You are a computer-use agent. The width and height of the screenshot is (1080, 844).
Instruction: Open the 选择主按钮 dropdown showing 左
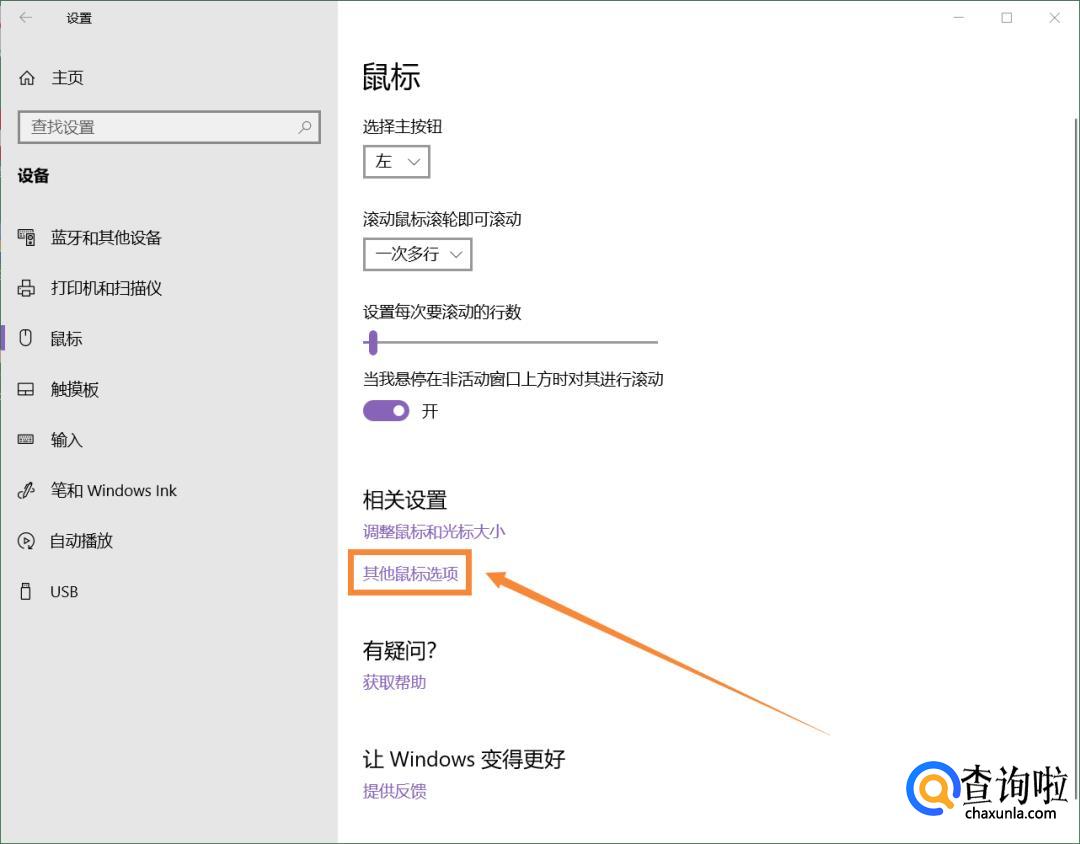(396, 162)
